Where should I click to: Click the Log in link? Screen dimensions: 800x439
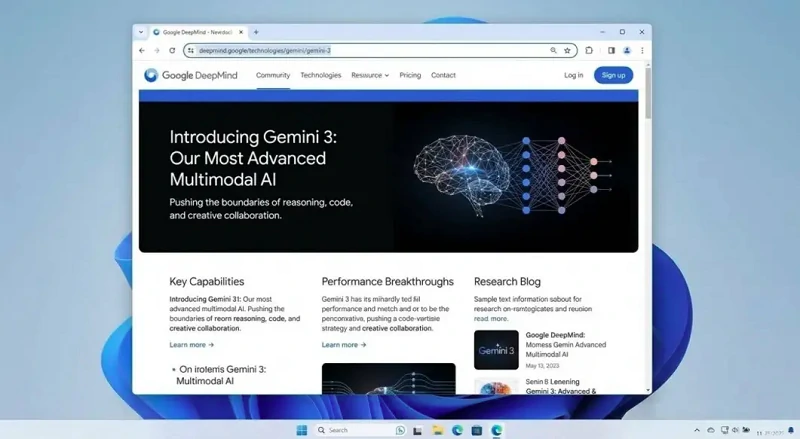(573, 75)
